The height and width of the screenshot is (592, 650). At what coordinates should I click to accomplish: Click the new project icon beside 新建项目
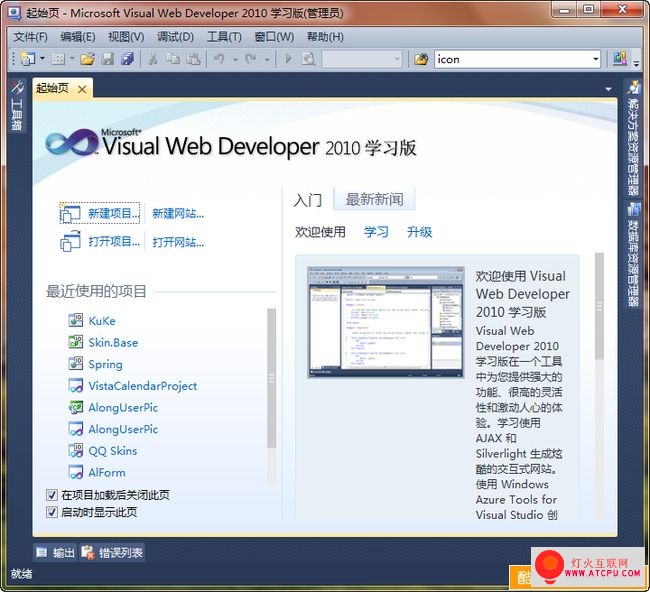tap(70, 214)
